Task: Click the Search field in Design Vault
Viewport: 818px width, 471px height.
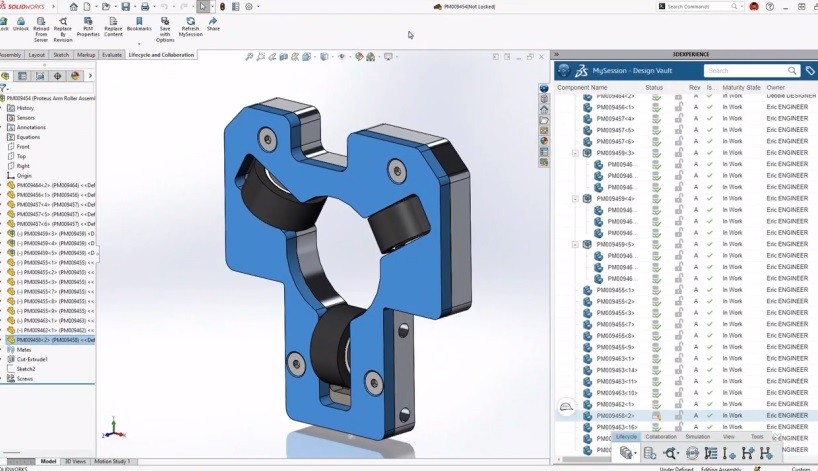Action: coord(751,70)
